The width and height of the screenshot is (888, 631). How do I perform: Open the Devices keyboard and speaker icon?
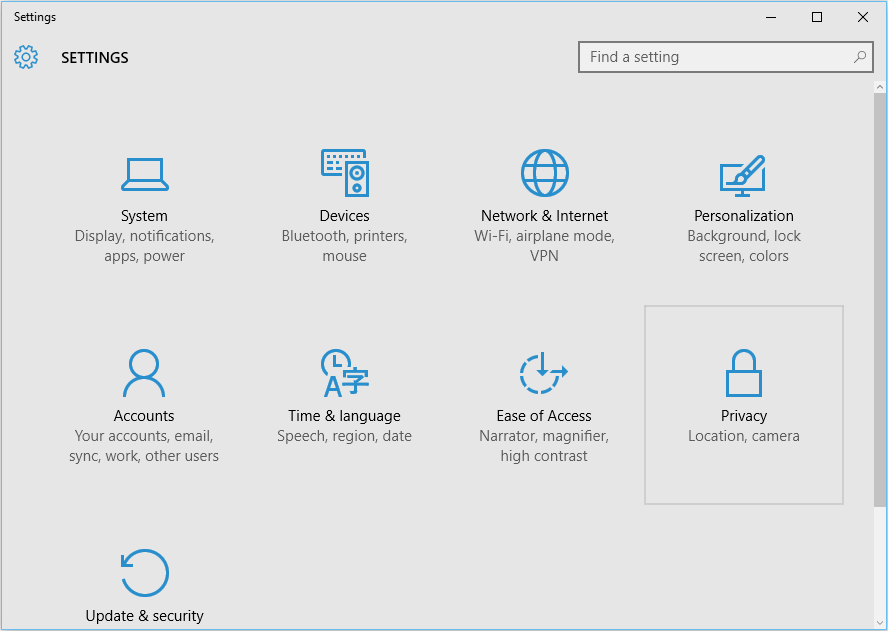pos(345,173)
